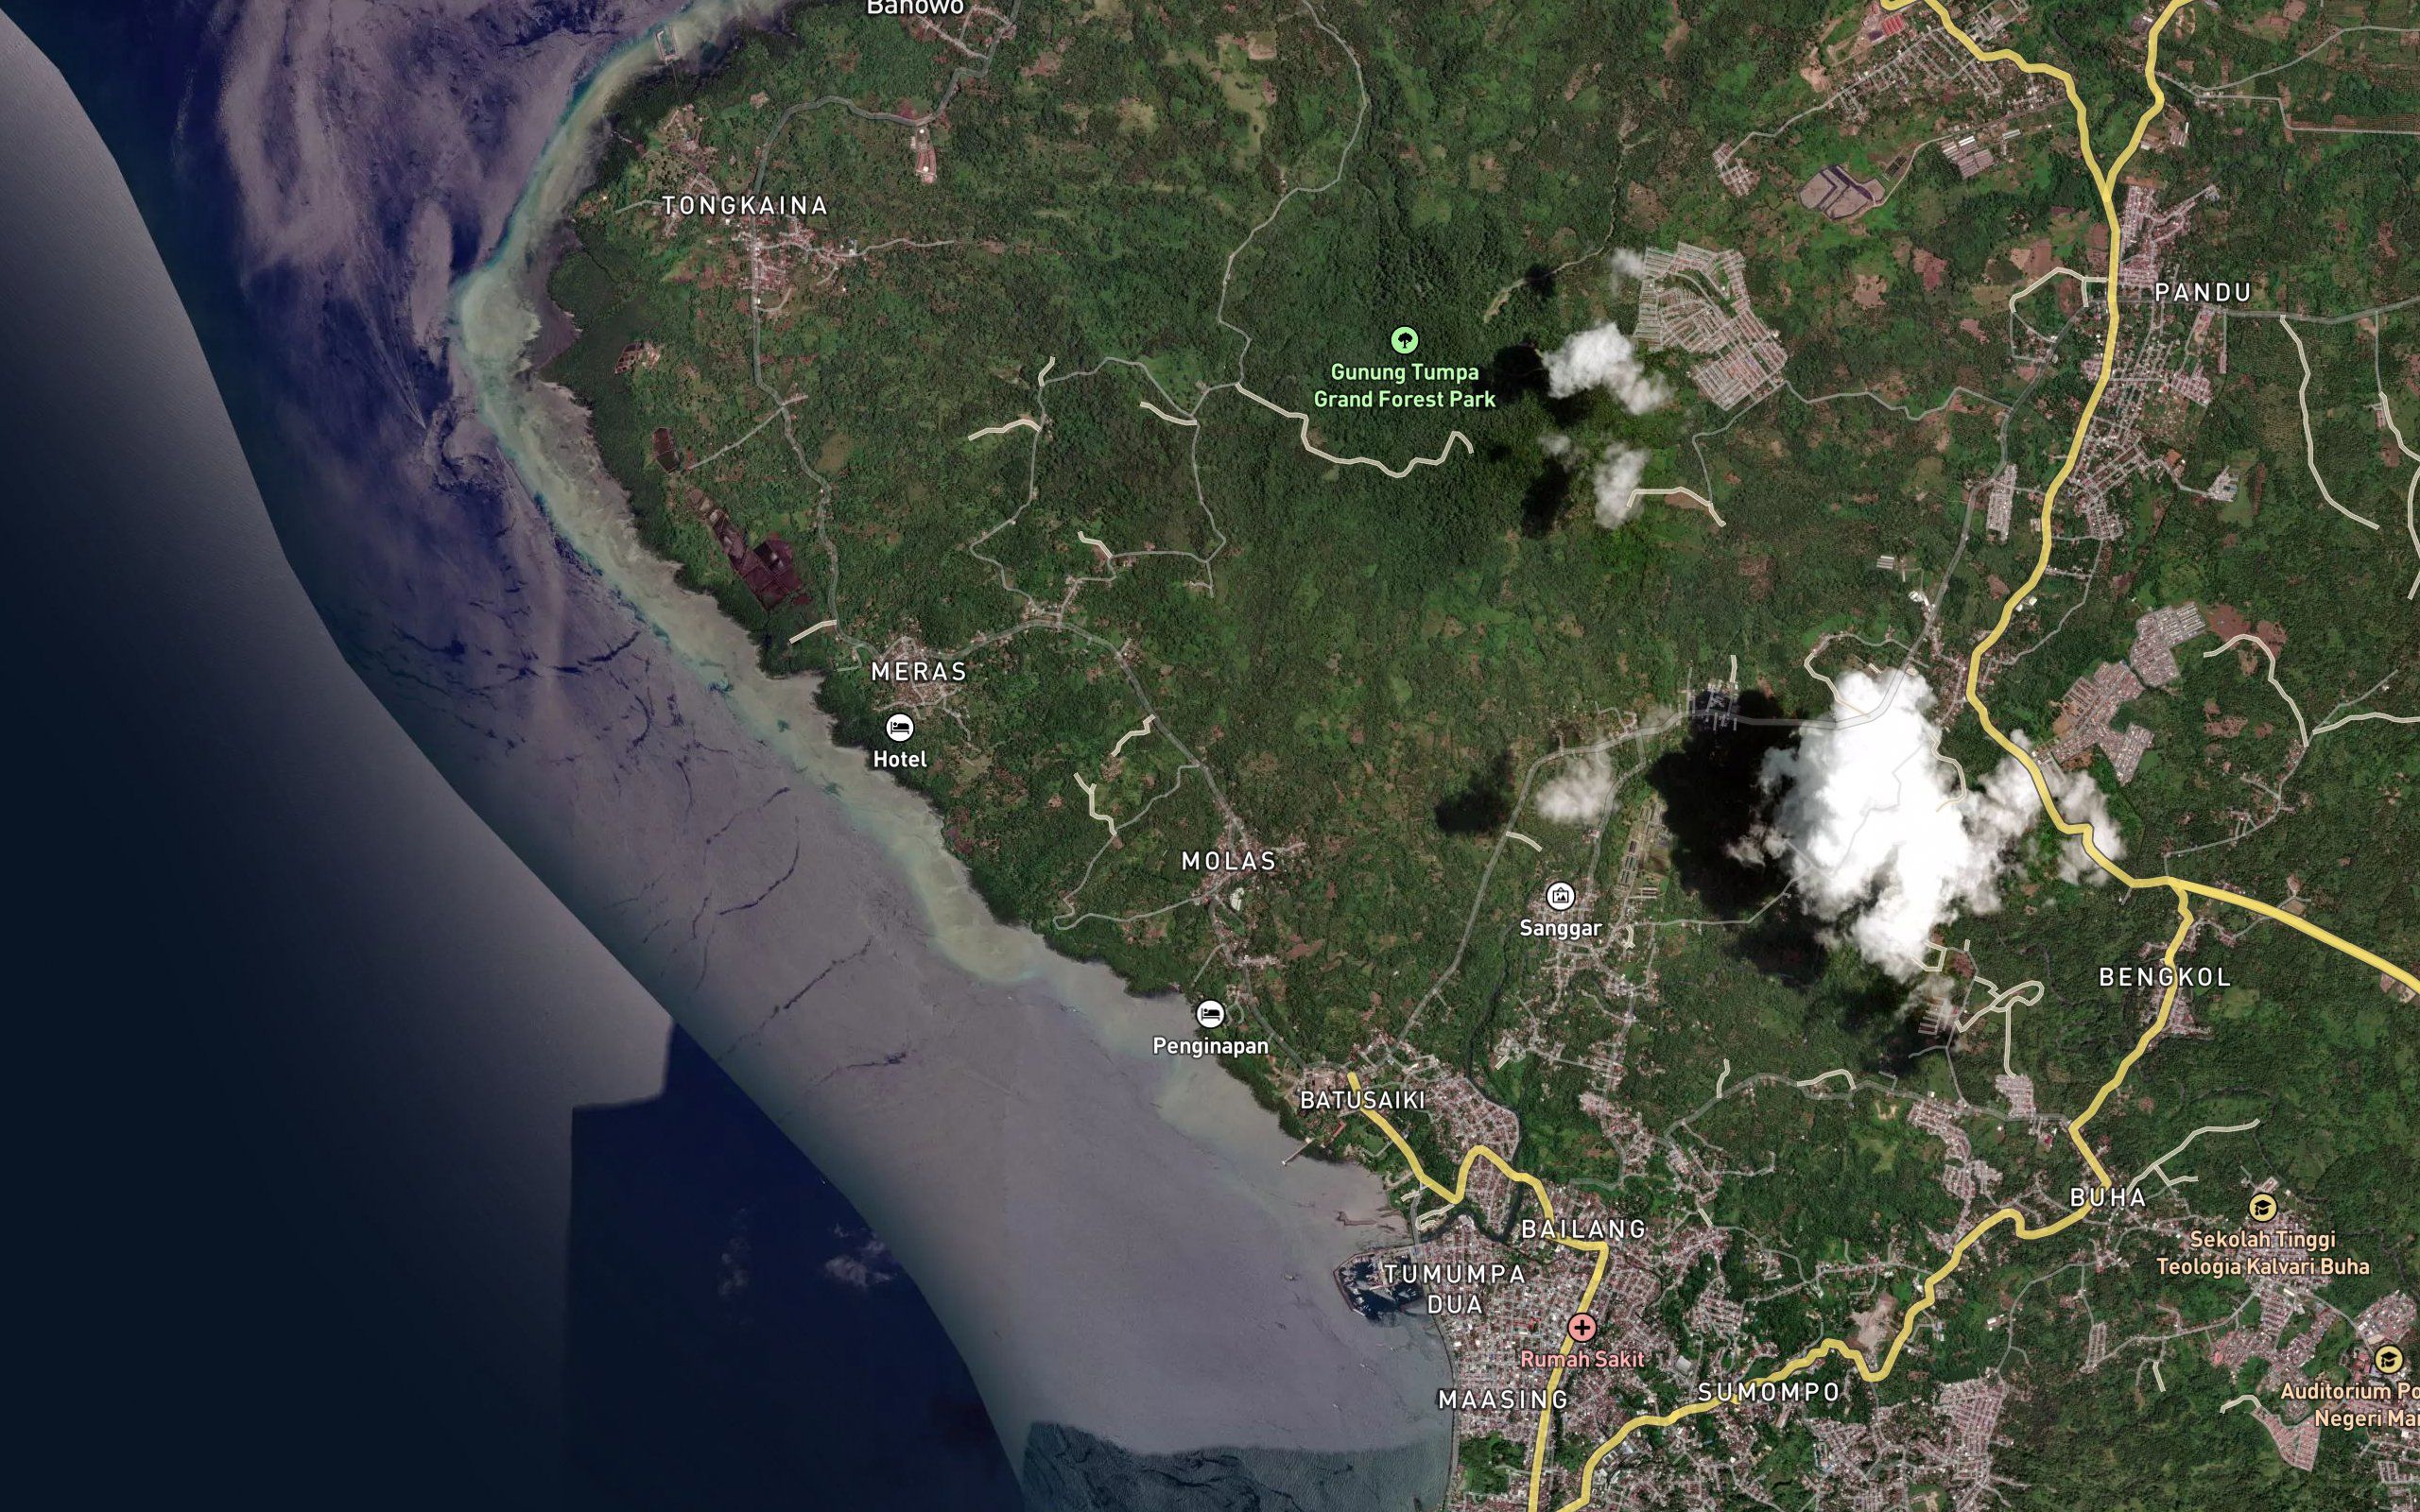The height and width of the screenshot is (1512, 2420).
Task: Click the TUMUMPA DUA label
Action: click(x=1455, y=1289)
